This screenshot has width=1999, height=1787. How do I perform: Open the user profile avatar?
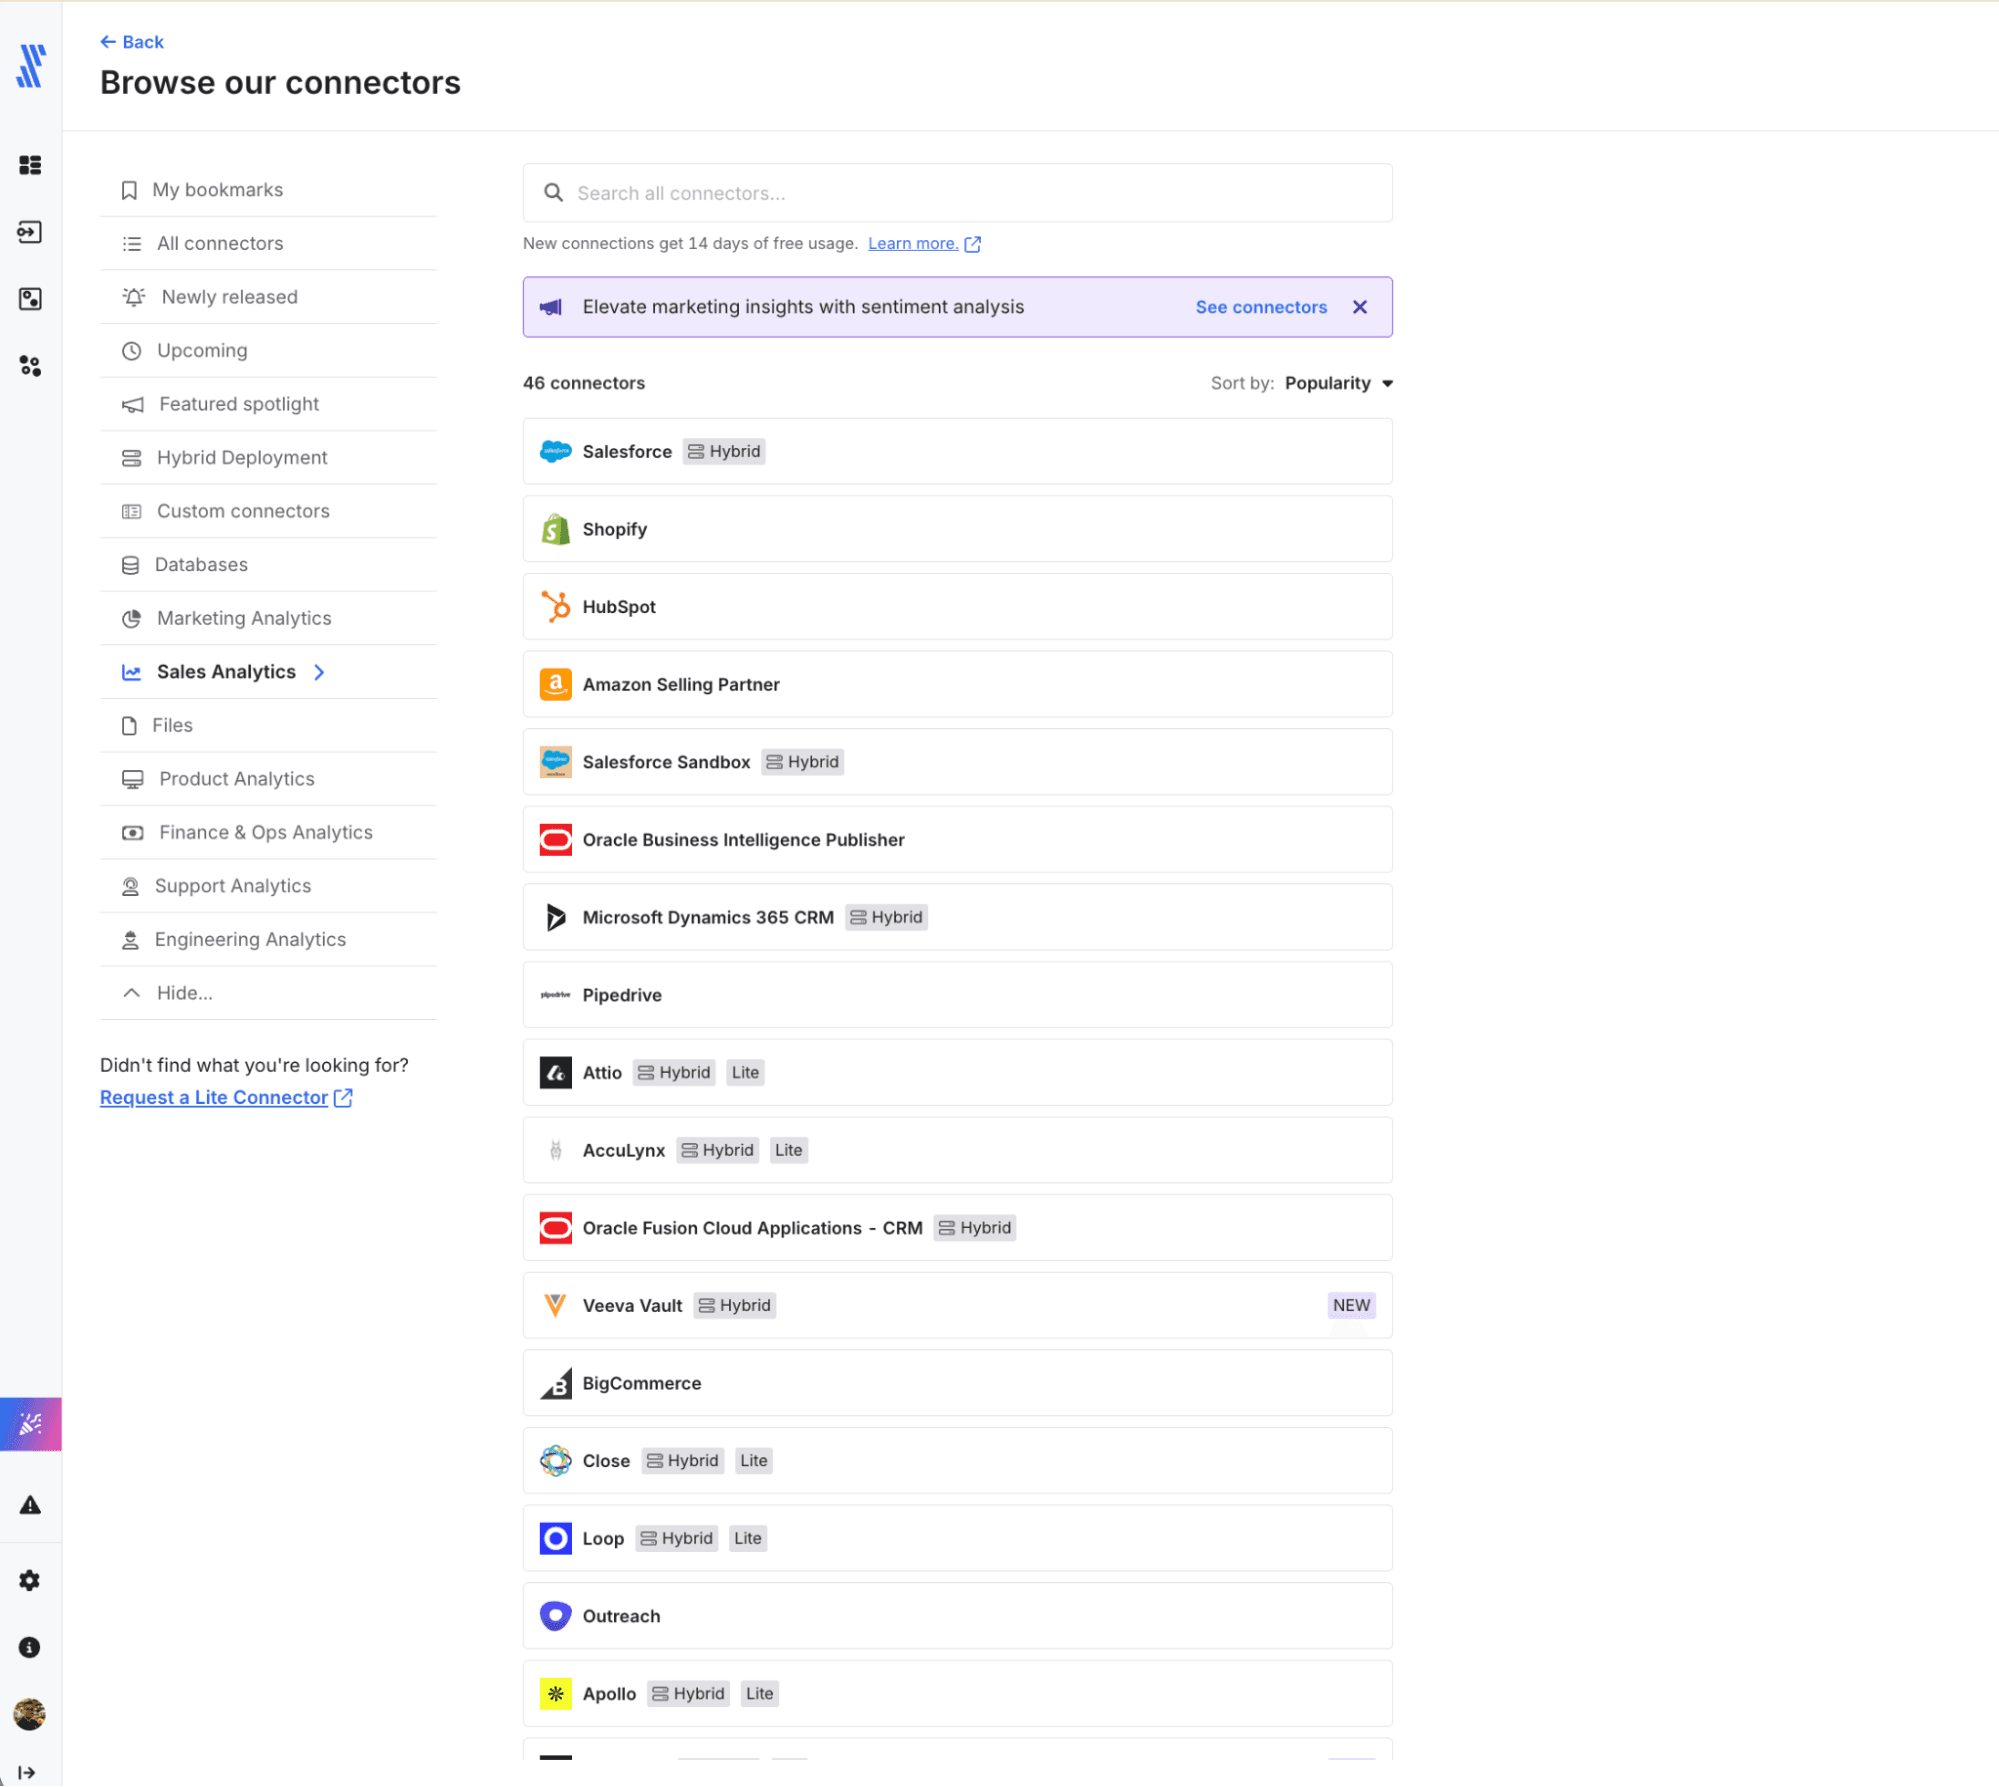(30, 1714)
